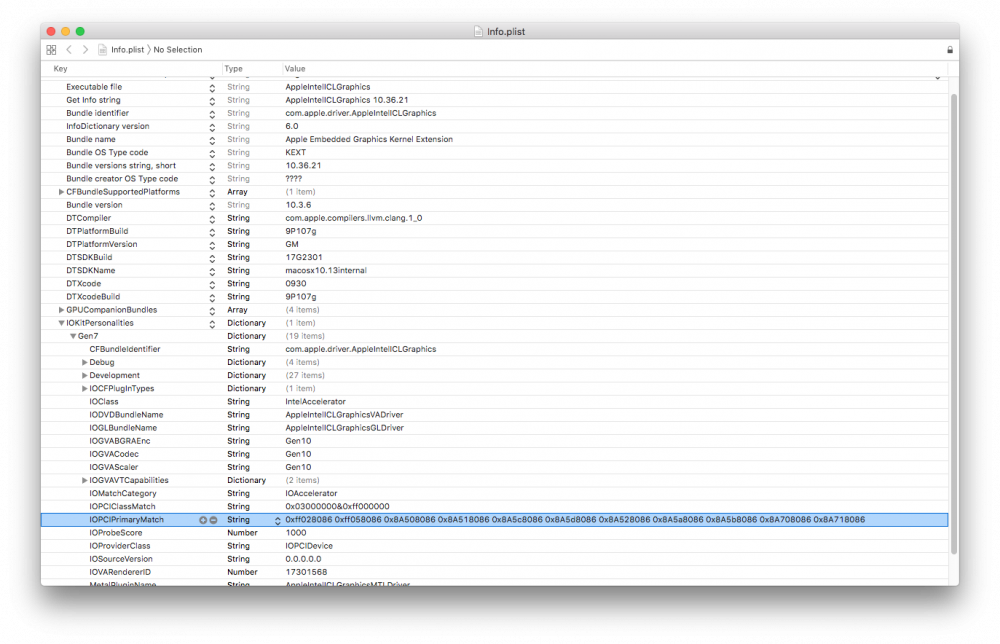Expand CFBundleSupportedPlatforms array
This screenshot has width=1000, height=644.
click(61, 192)
